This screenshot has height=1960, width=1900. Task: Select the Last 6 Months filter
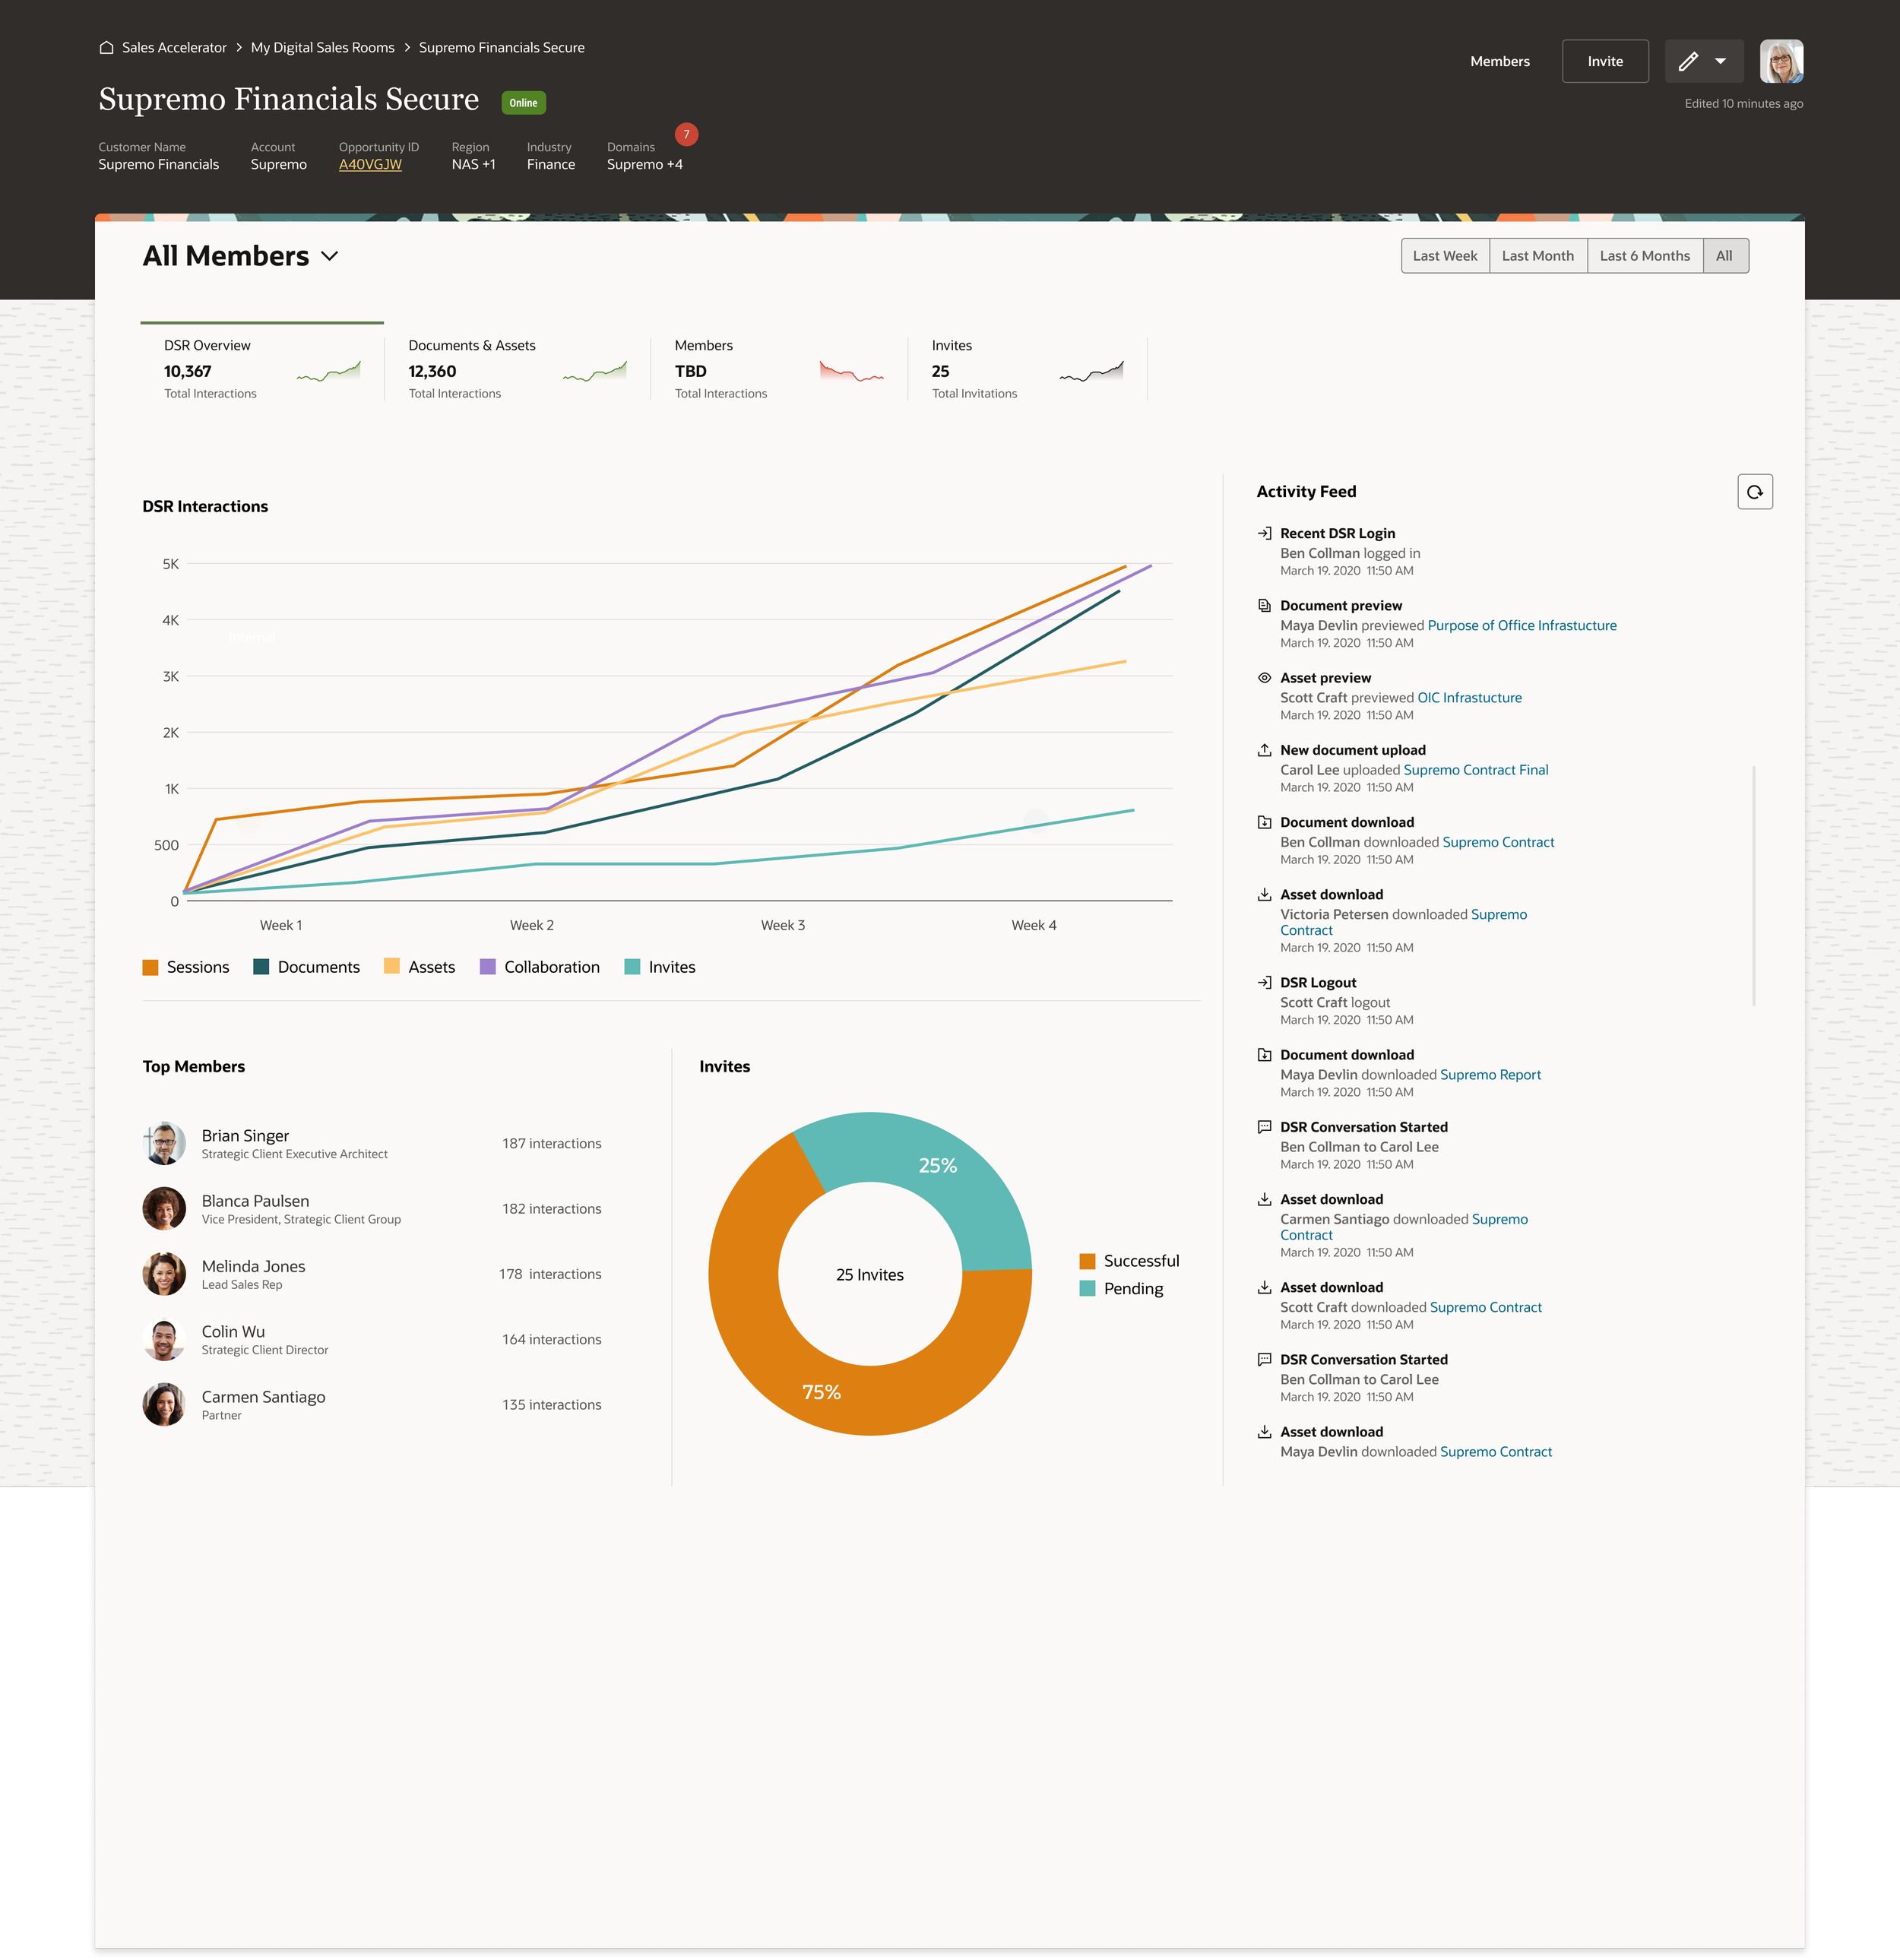pos(1644,256)
